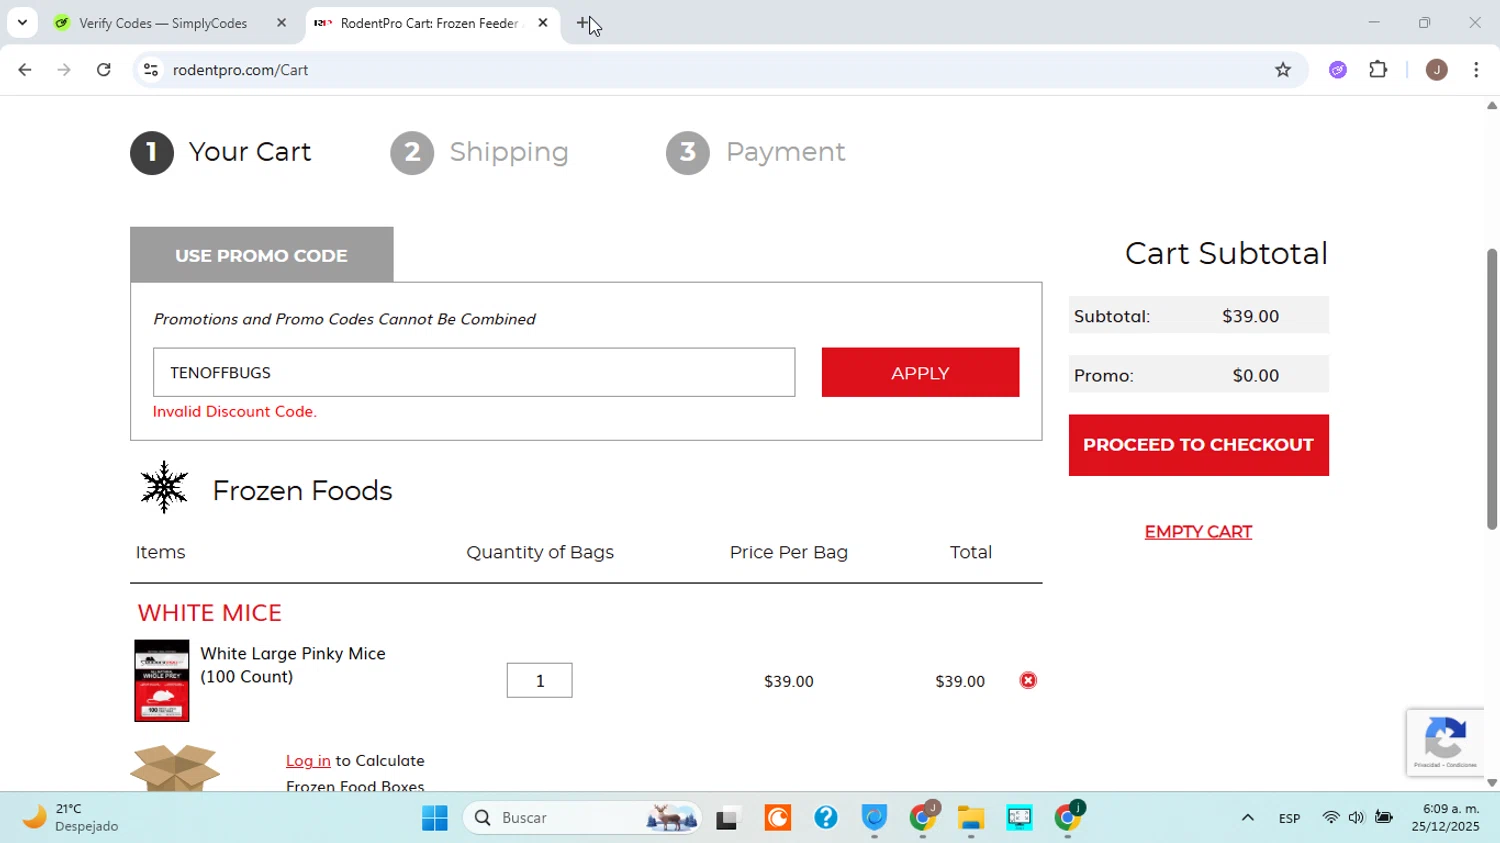Open the blue shield app in taskbar

(x=875, y=818)
